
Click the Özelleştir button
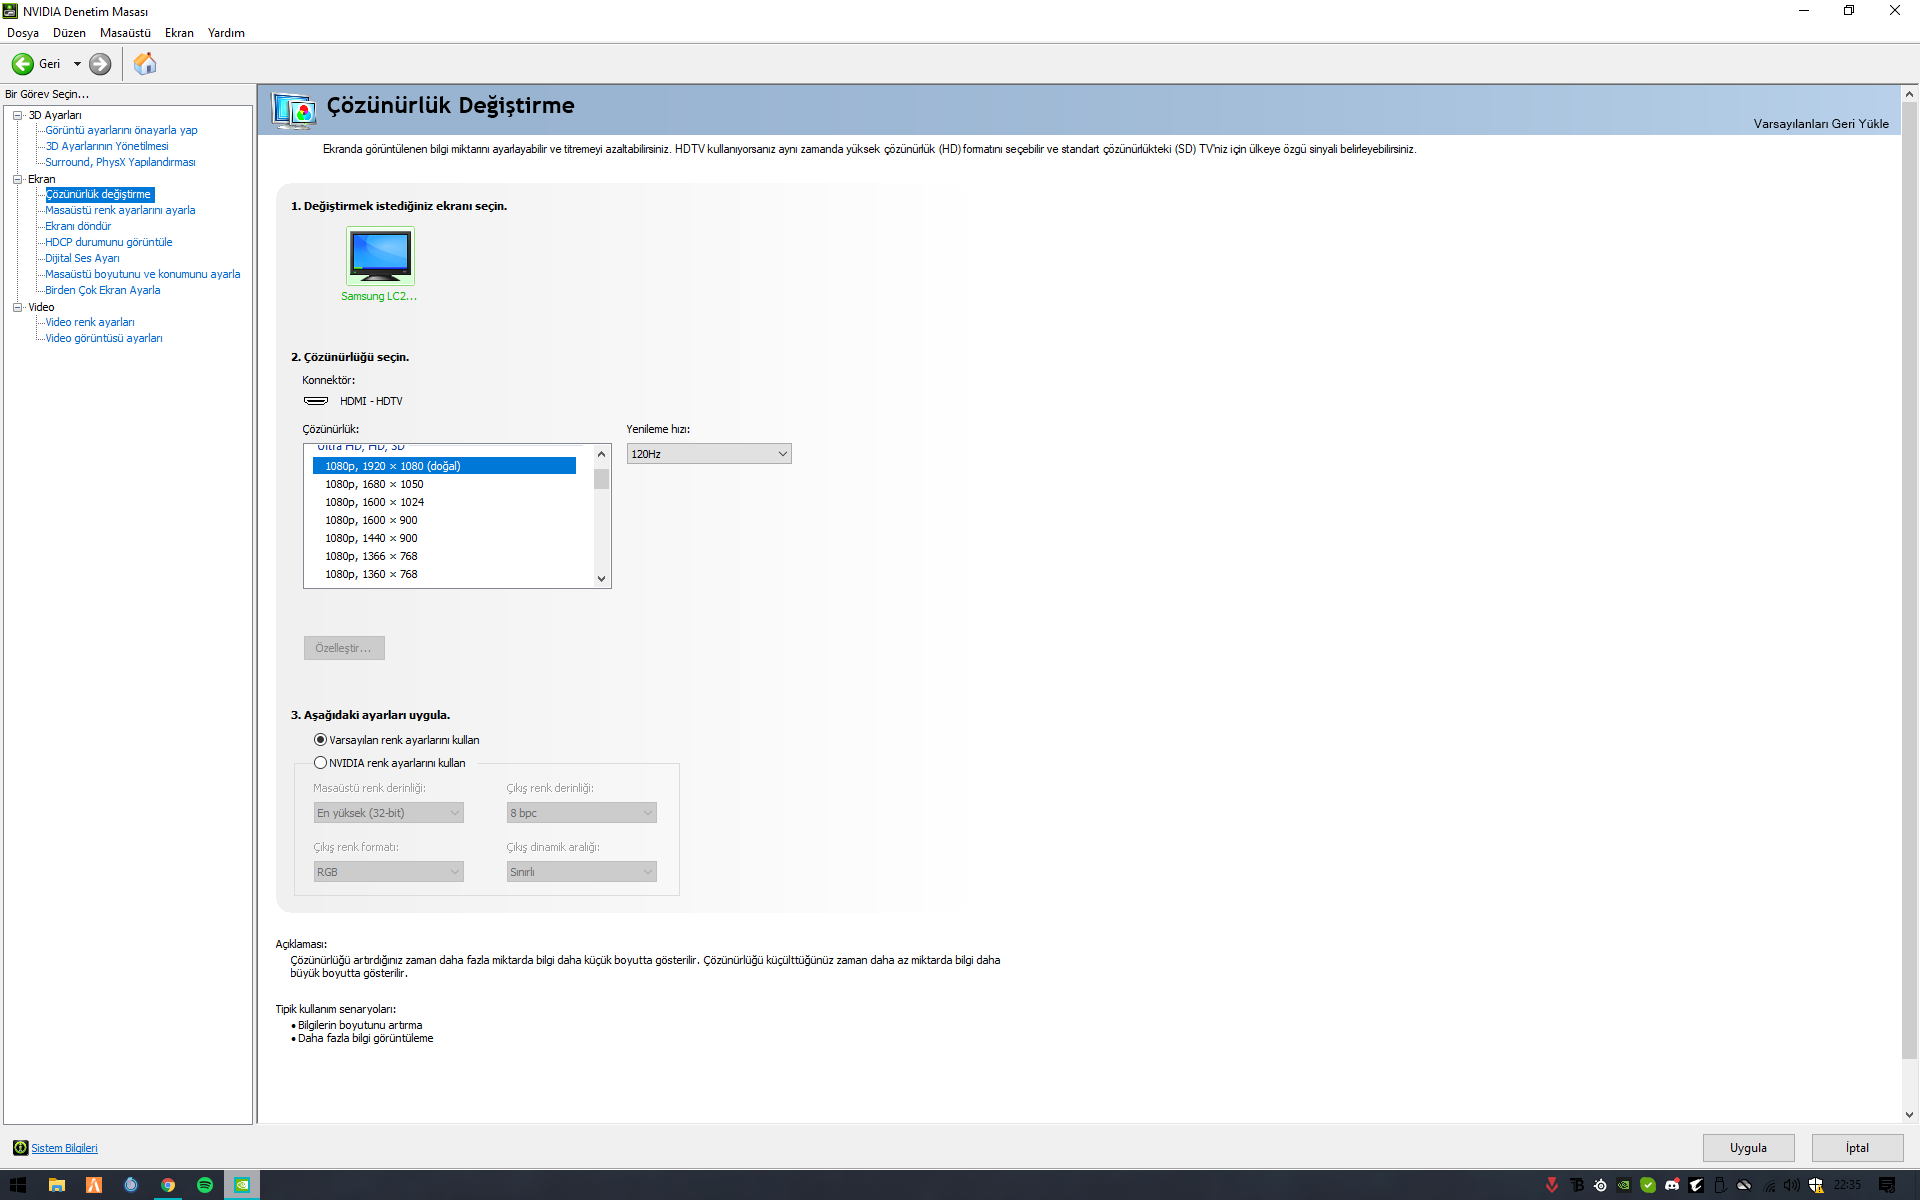(x=344, y=648)
